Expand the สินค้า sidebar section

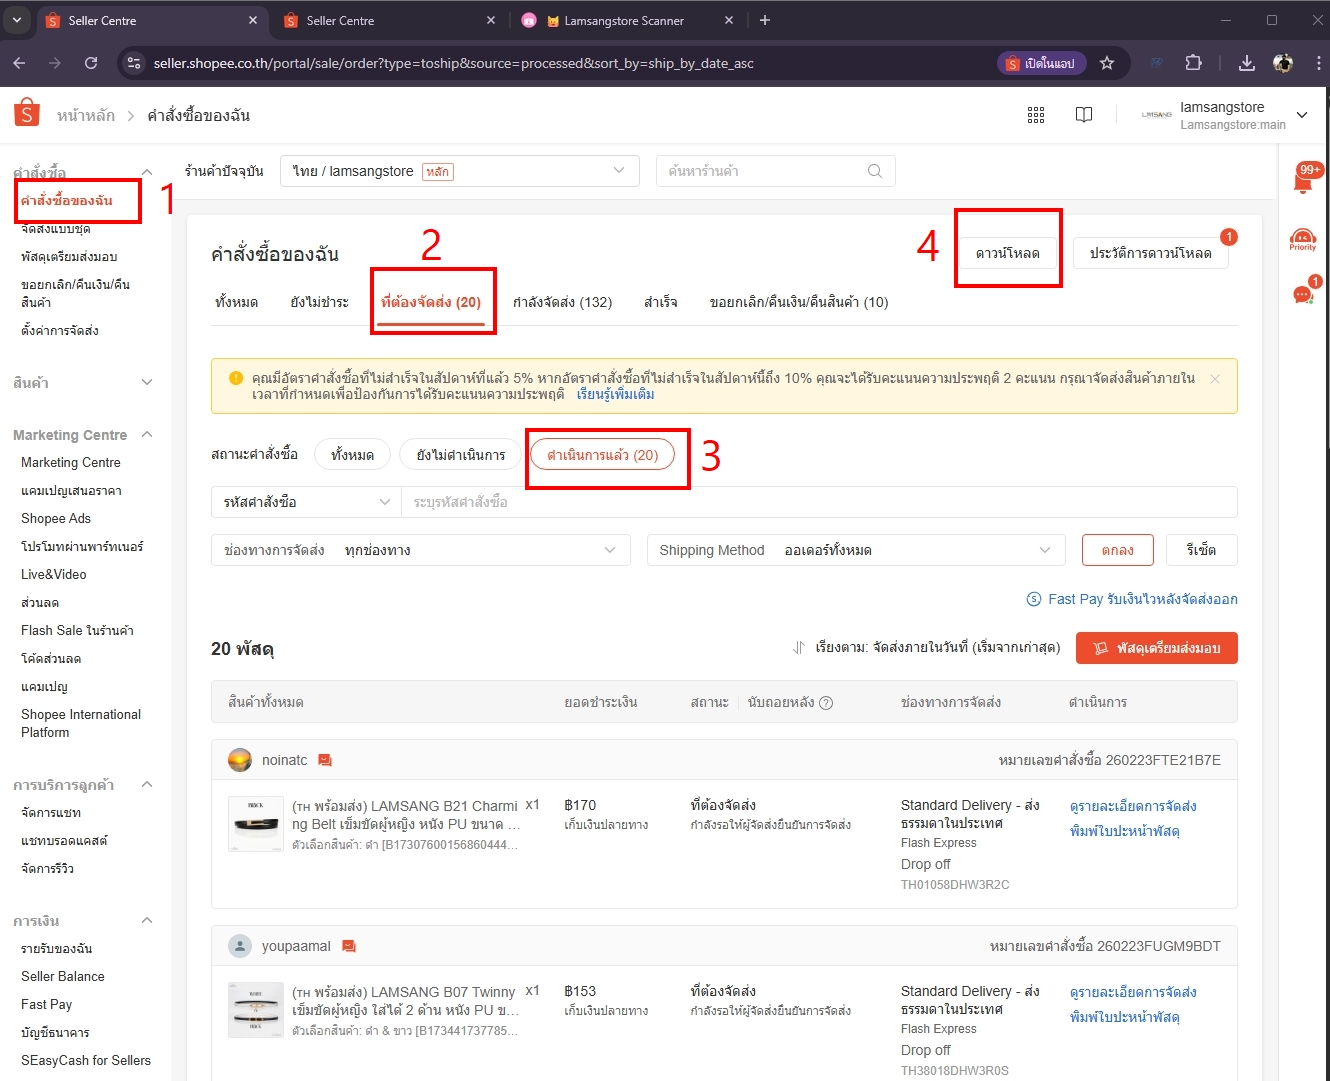tap(147, 382)
